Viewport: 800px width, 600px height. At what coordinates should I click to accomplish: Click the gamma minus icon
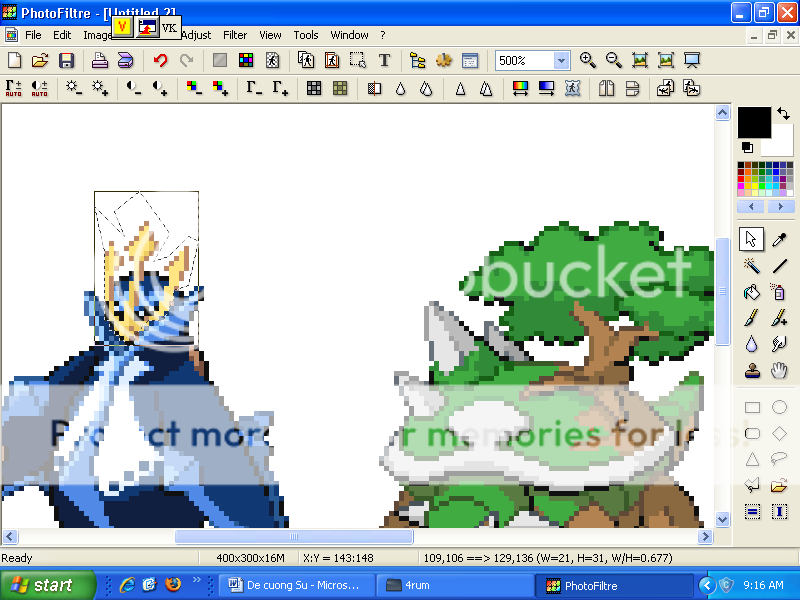coord(254,88)
